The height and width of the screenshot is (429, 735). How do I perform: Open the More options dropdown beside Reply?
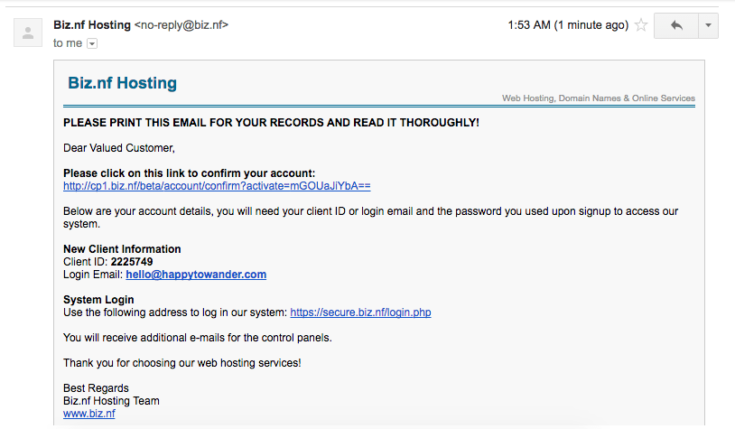point(708,26)
